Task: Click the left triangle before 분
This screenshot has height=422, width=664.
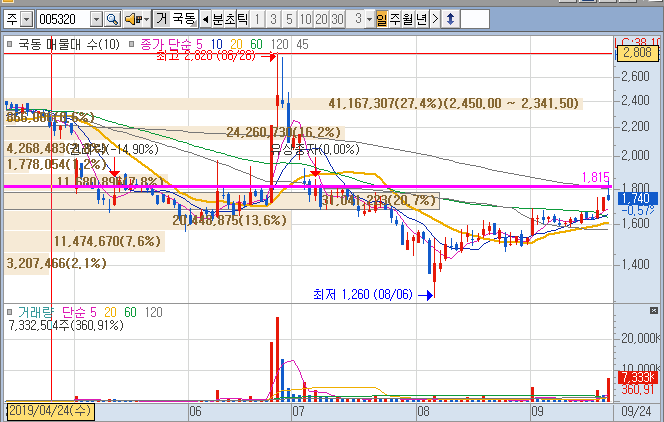Action: (x=205, y=19)
